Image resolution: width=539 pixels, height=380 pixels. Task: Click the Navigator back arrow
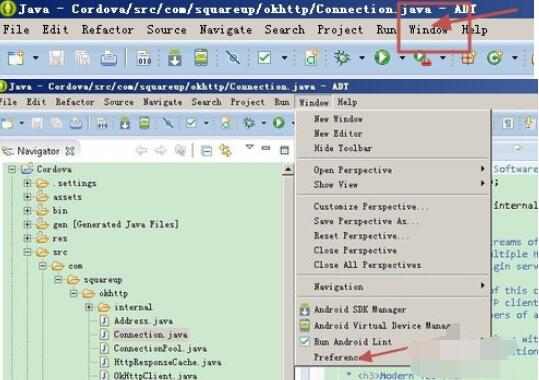click(x=142, y=150)
